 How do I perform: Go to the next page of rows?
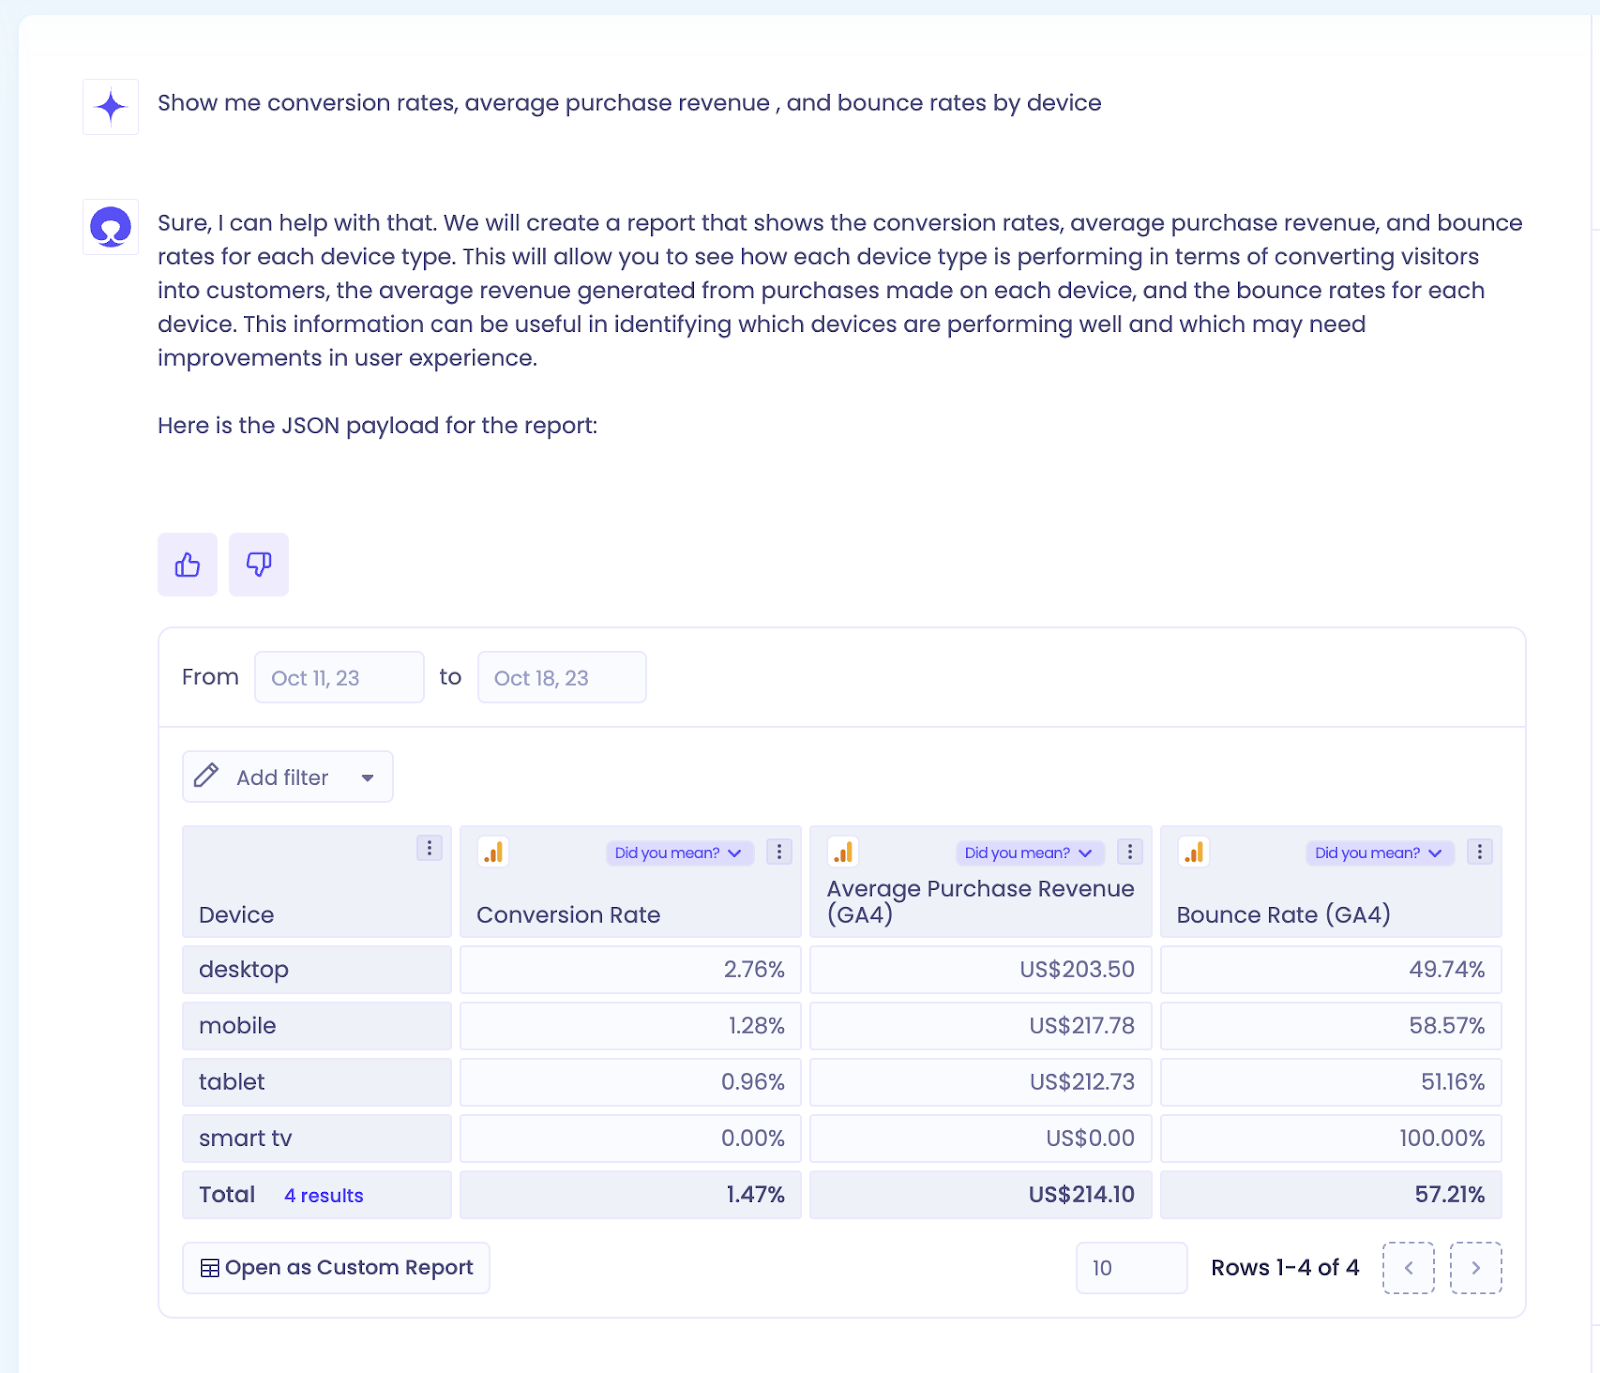1476,1268
